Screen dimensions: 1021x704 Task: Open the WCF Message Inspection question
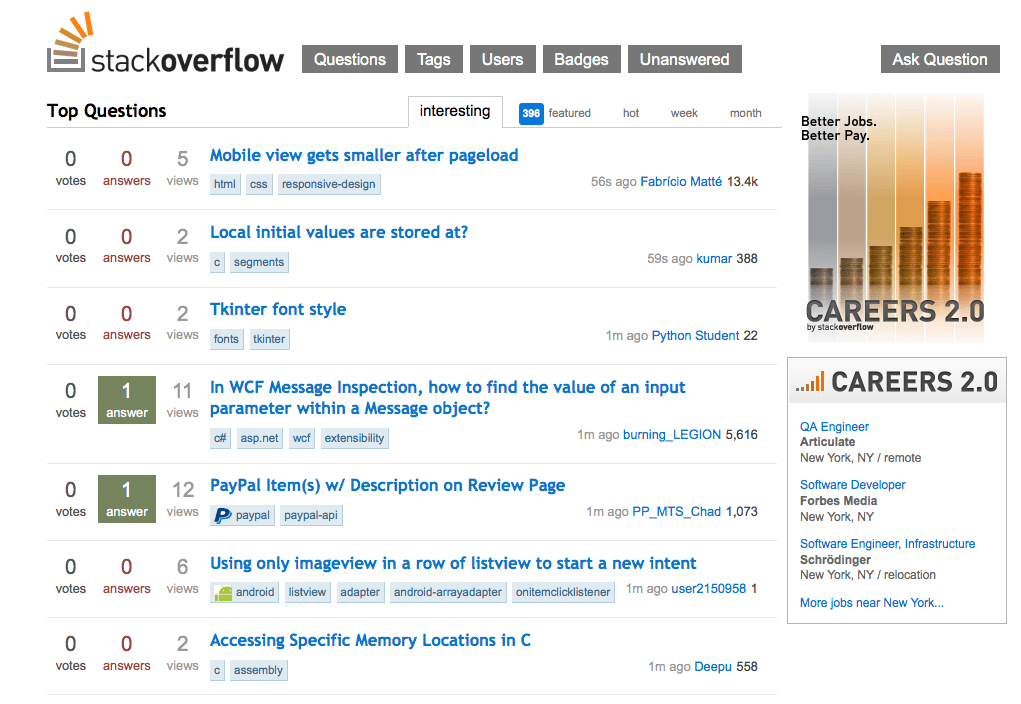pyautogui.click(x=447, y=398)
